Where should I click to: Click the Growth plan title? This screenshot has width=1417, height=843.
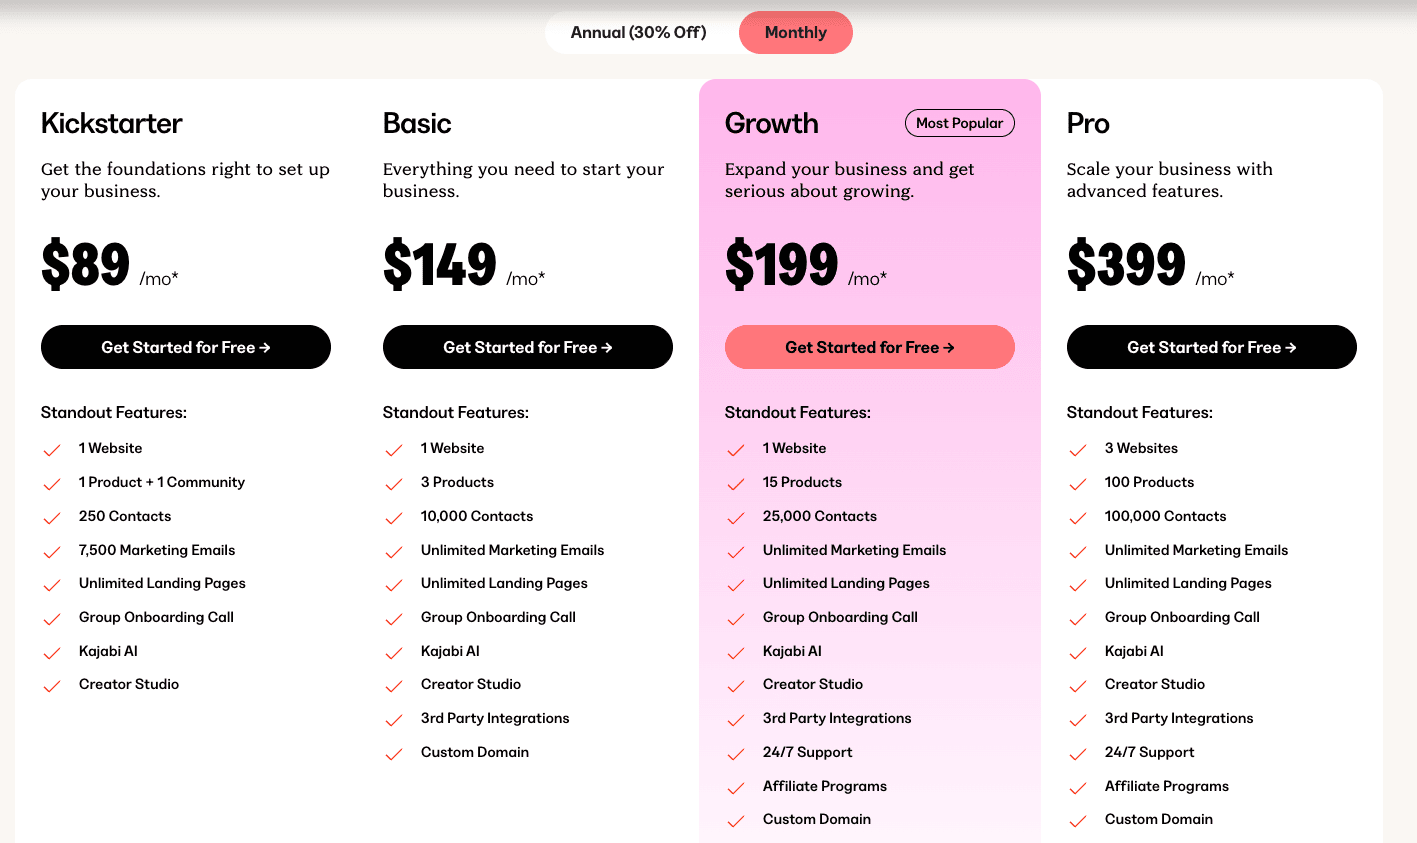[771, 123]
